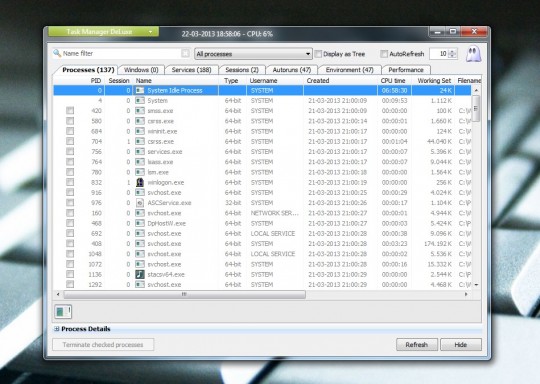Expand the Process Details section
Image resolution: width=540 pixels, height=384 pixels.
(x=56, y=329)
